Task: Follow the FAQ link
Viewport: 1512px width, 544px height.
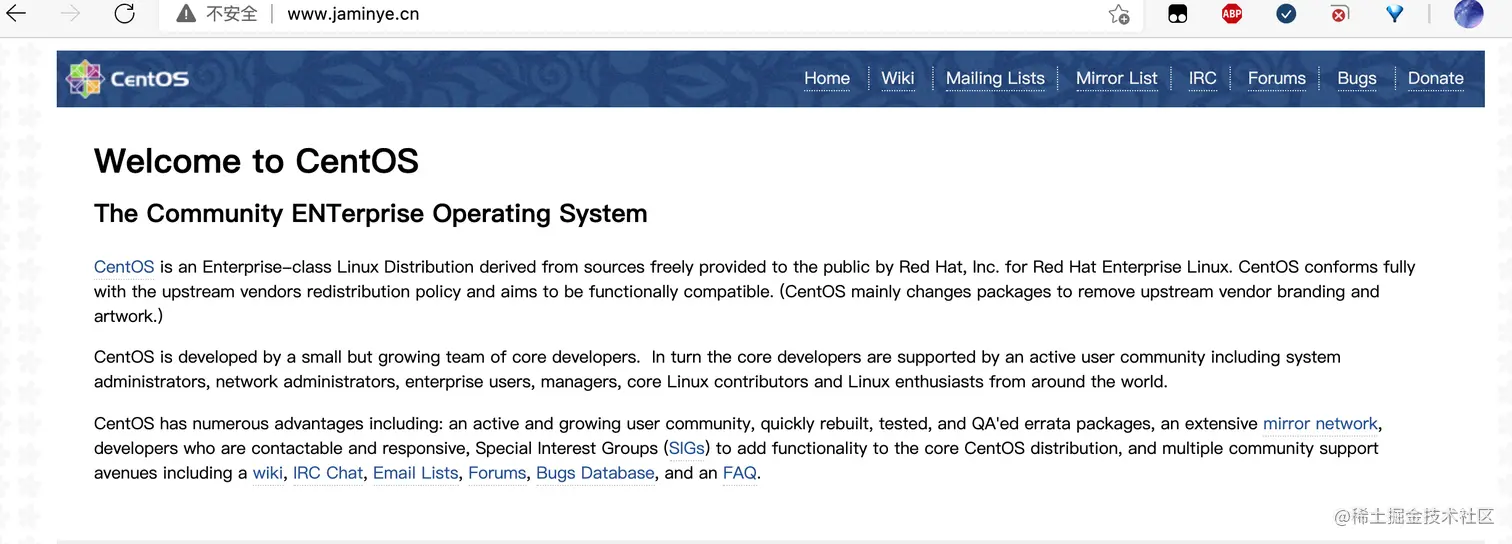Action: pyautogui.click(x=740, y=473)
